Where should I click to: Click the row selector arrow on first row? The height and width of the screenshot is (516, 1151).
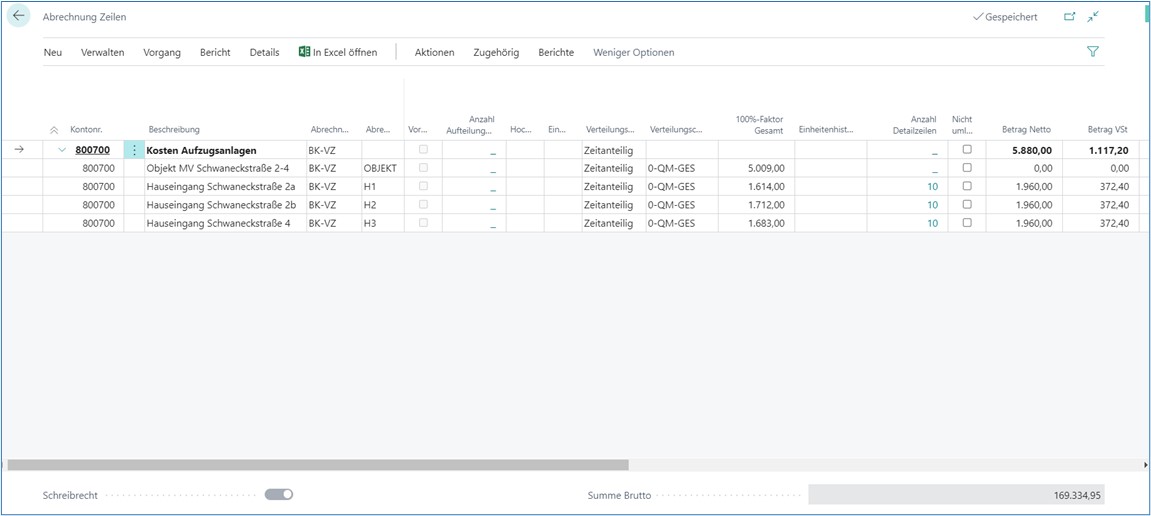point(20,150)
